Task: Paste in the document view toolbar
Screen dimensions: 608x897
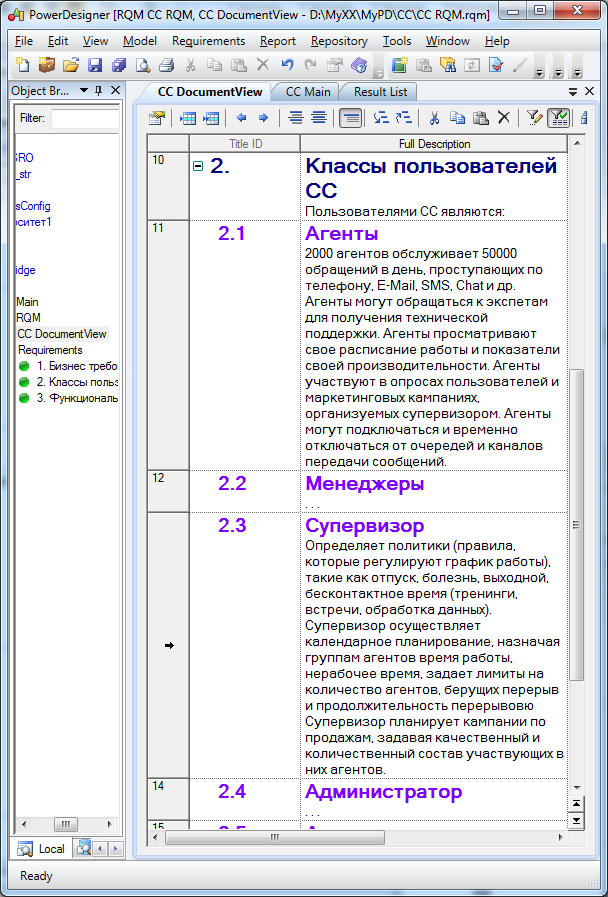Action: [x=481, y=118]
